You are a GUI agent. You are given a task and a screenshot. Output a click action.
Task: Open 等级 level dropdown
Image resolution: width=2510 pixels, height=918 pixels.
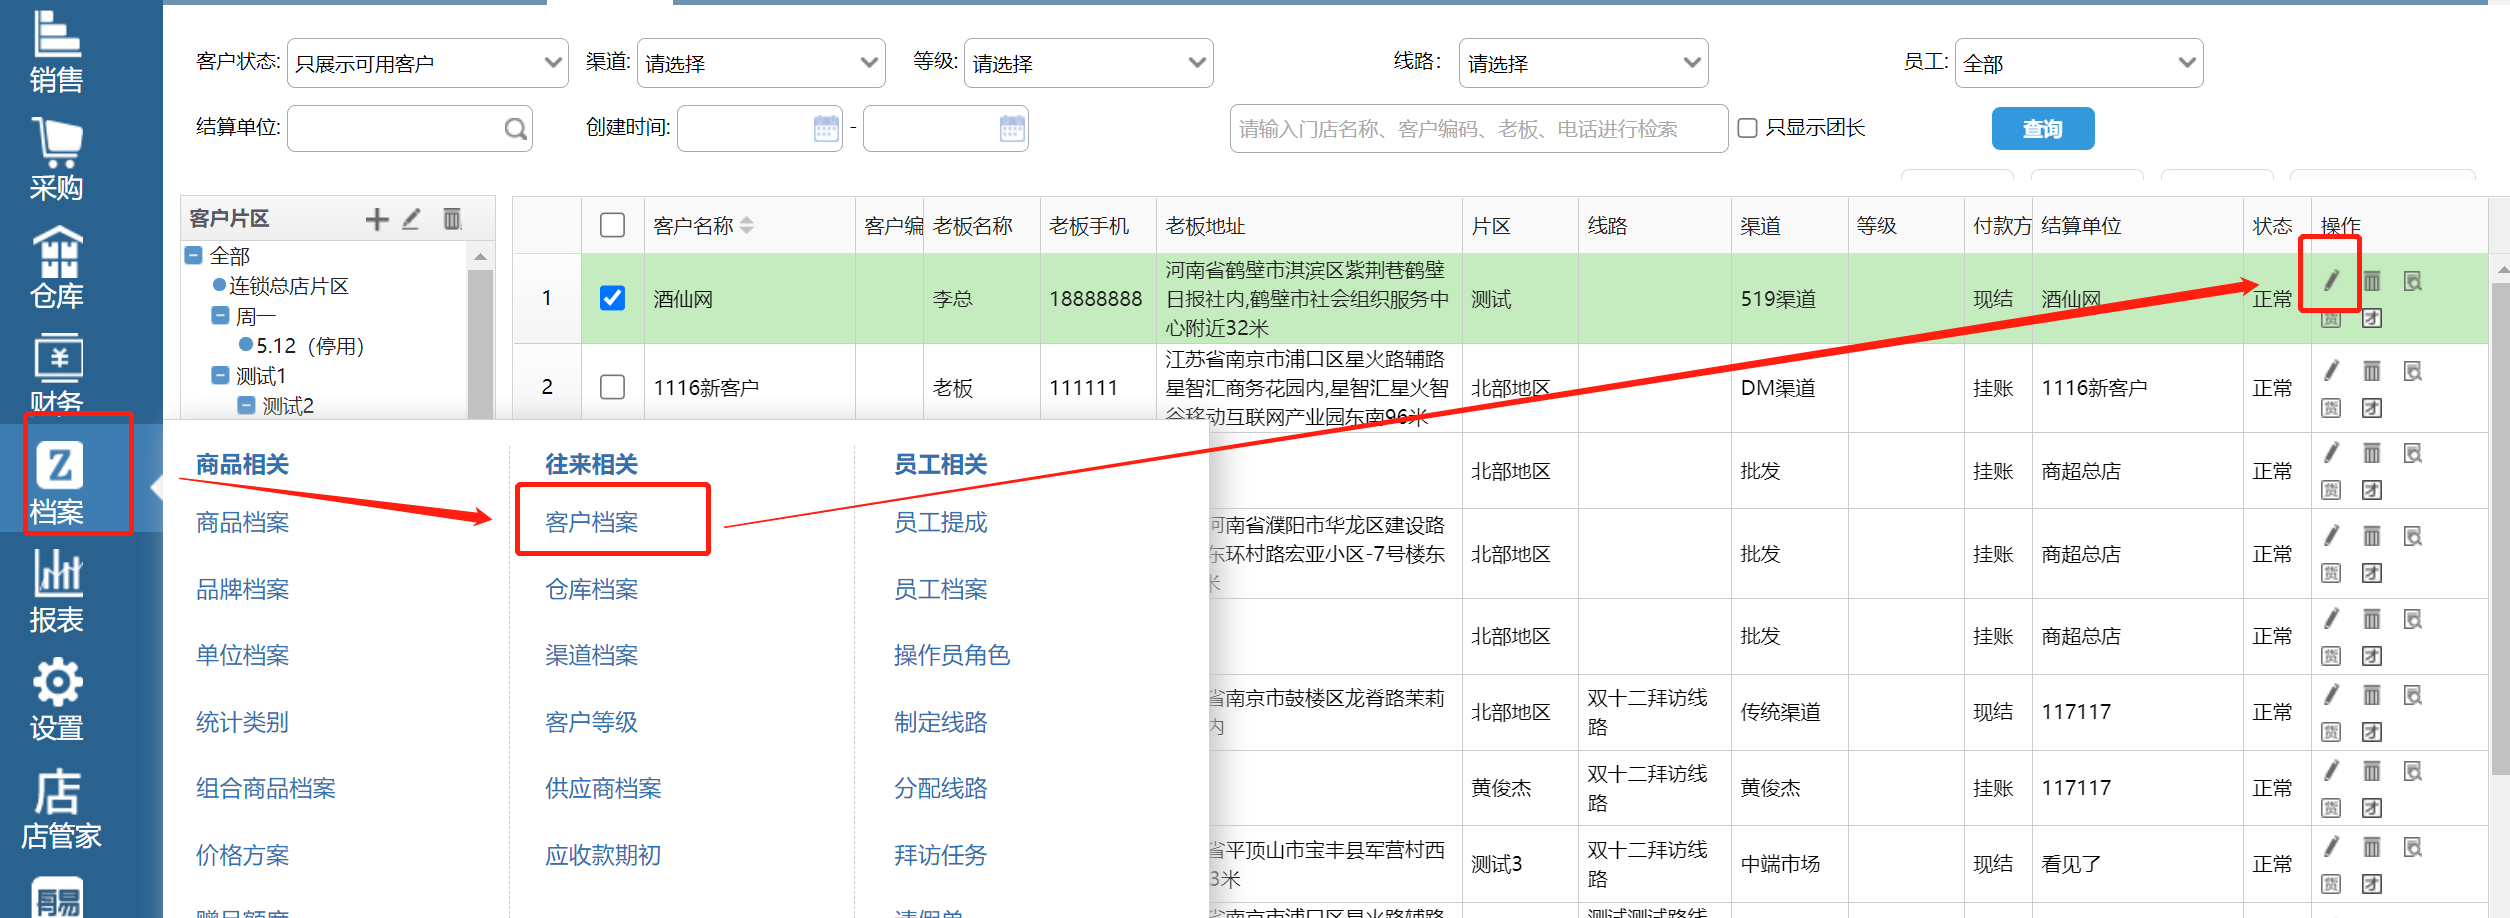tap(1089, 63)
